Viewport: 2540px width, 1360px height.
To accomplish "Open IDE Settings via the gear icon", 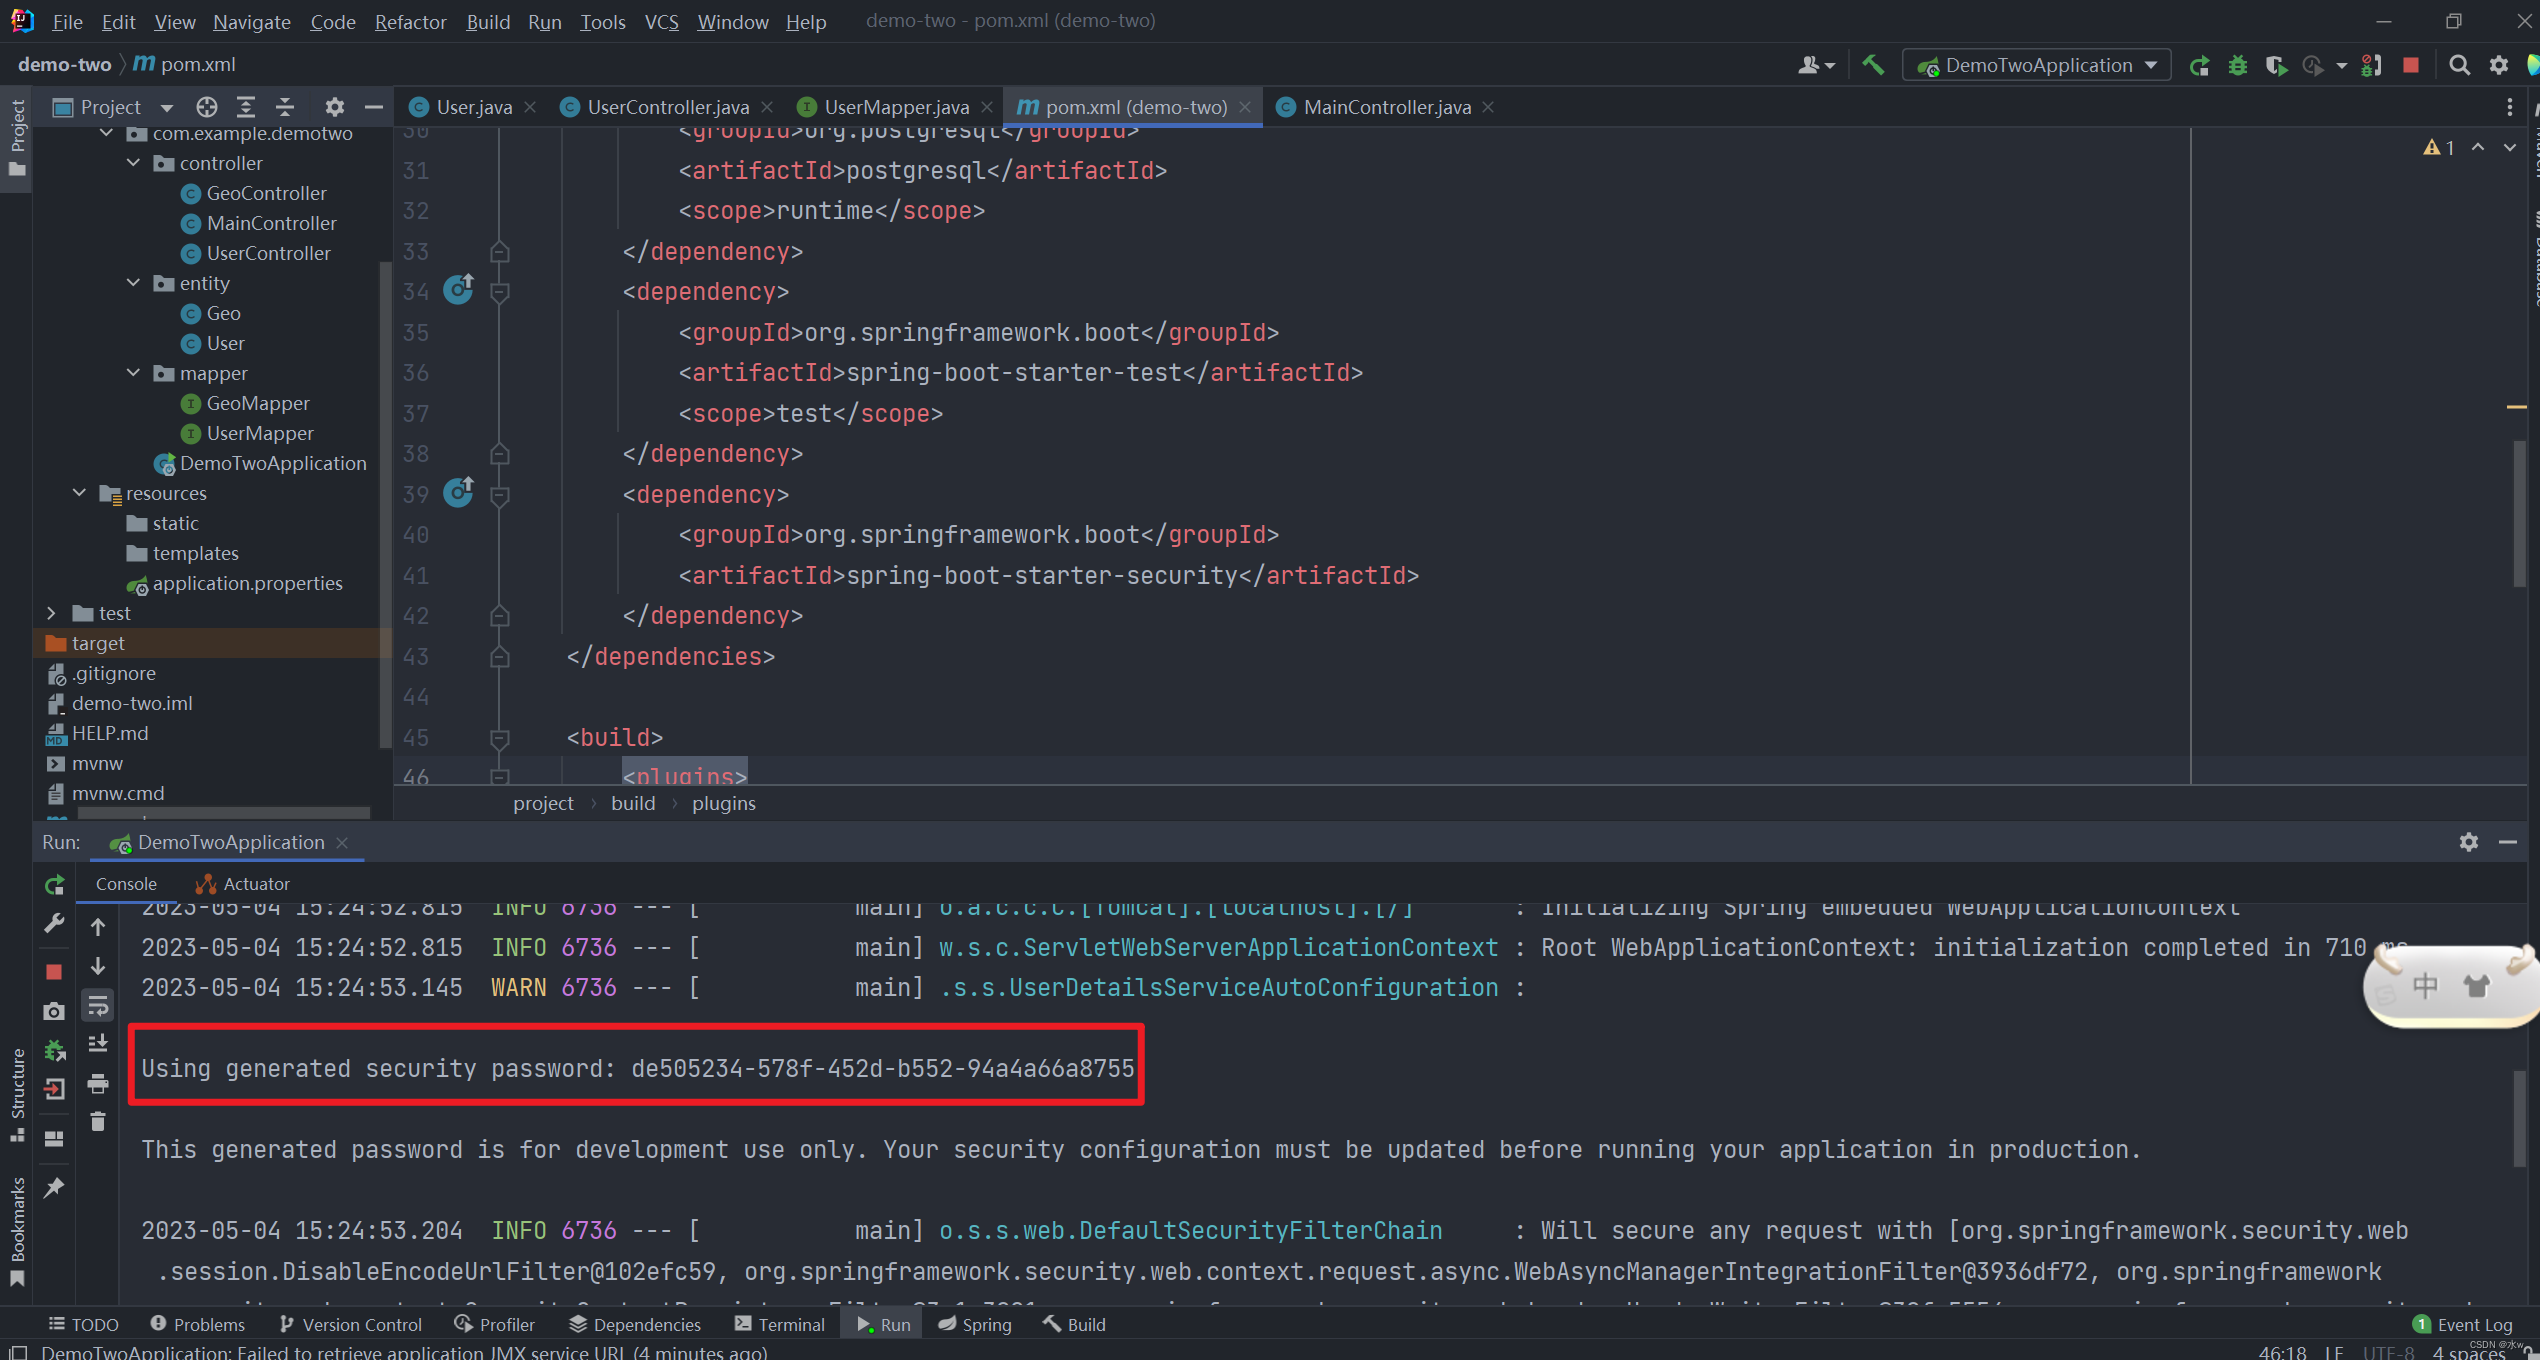I will coord(2499,64).
